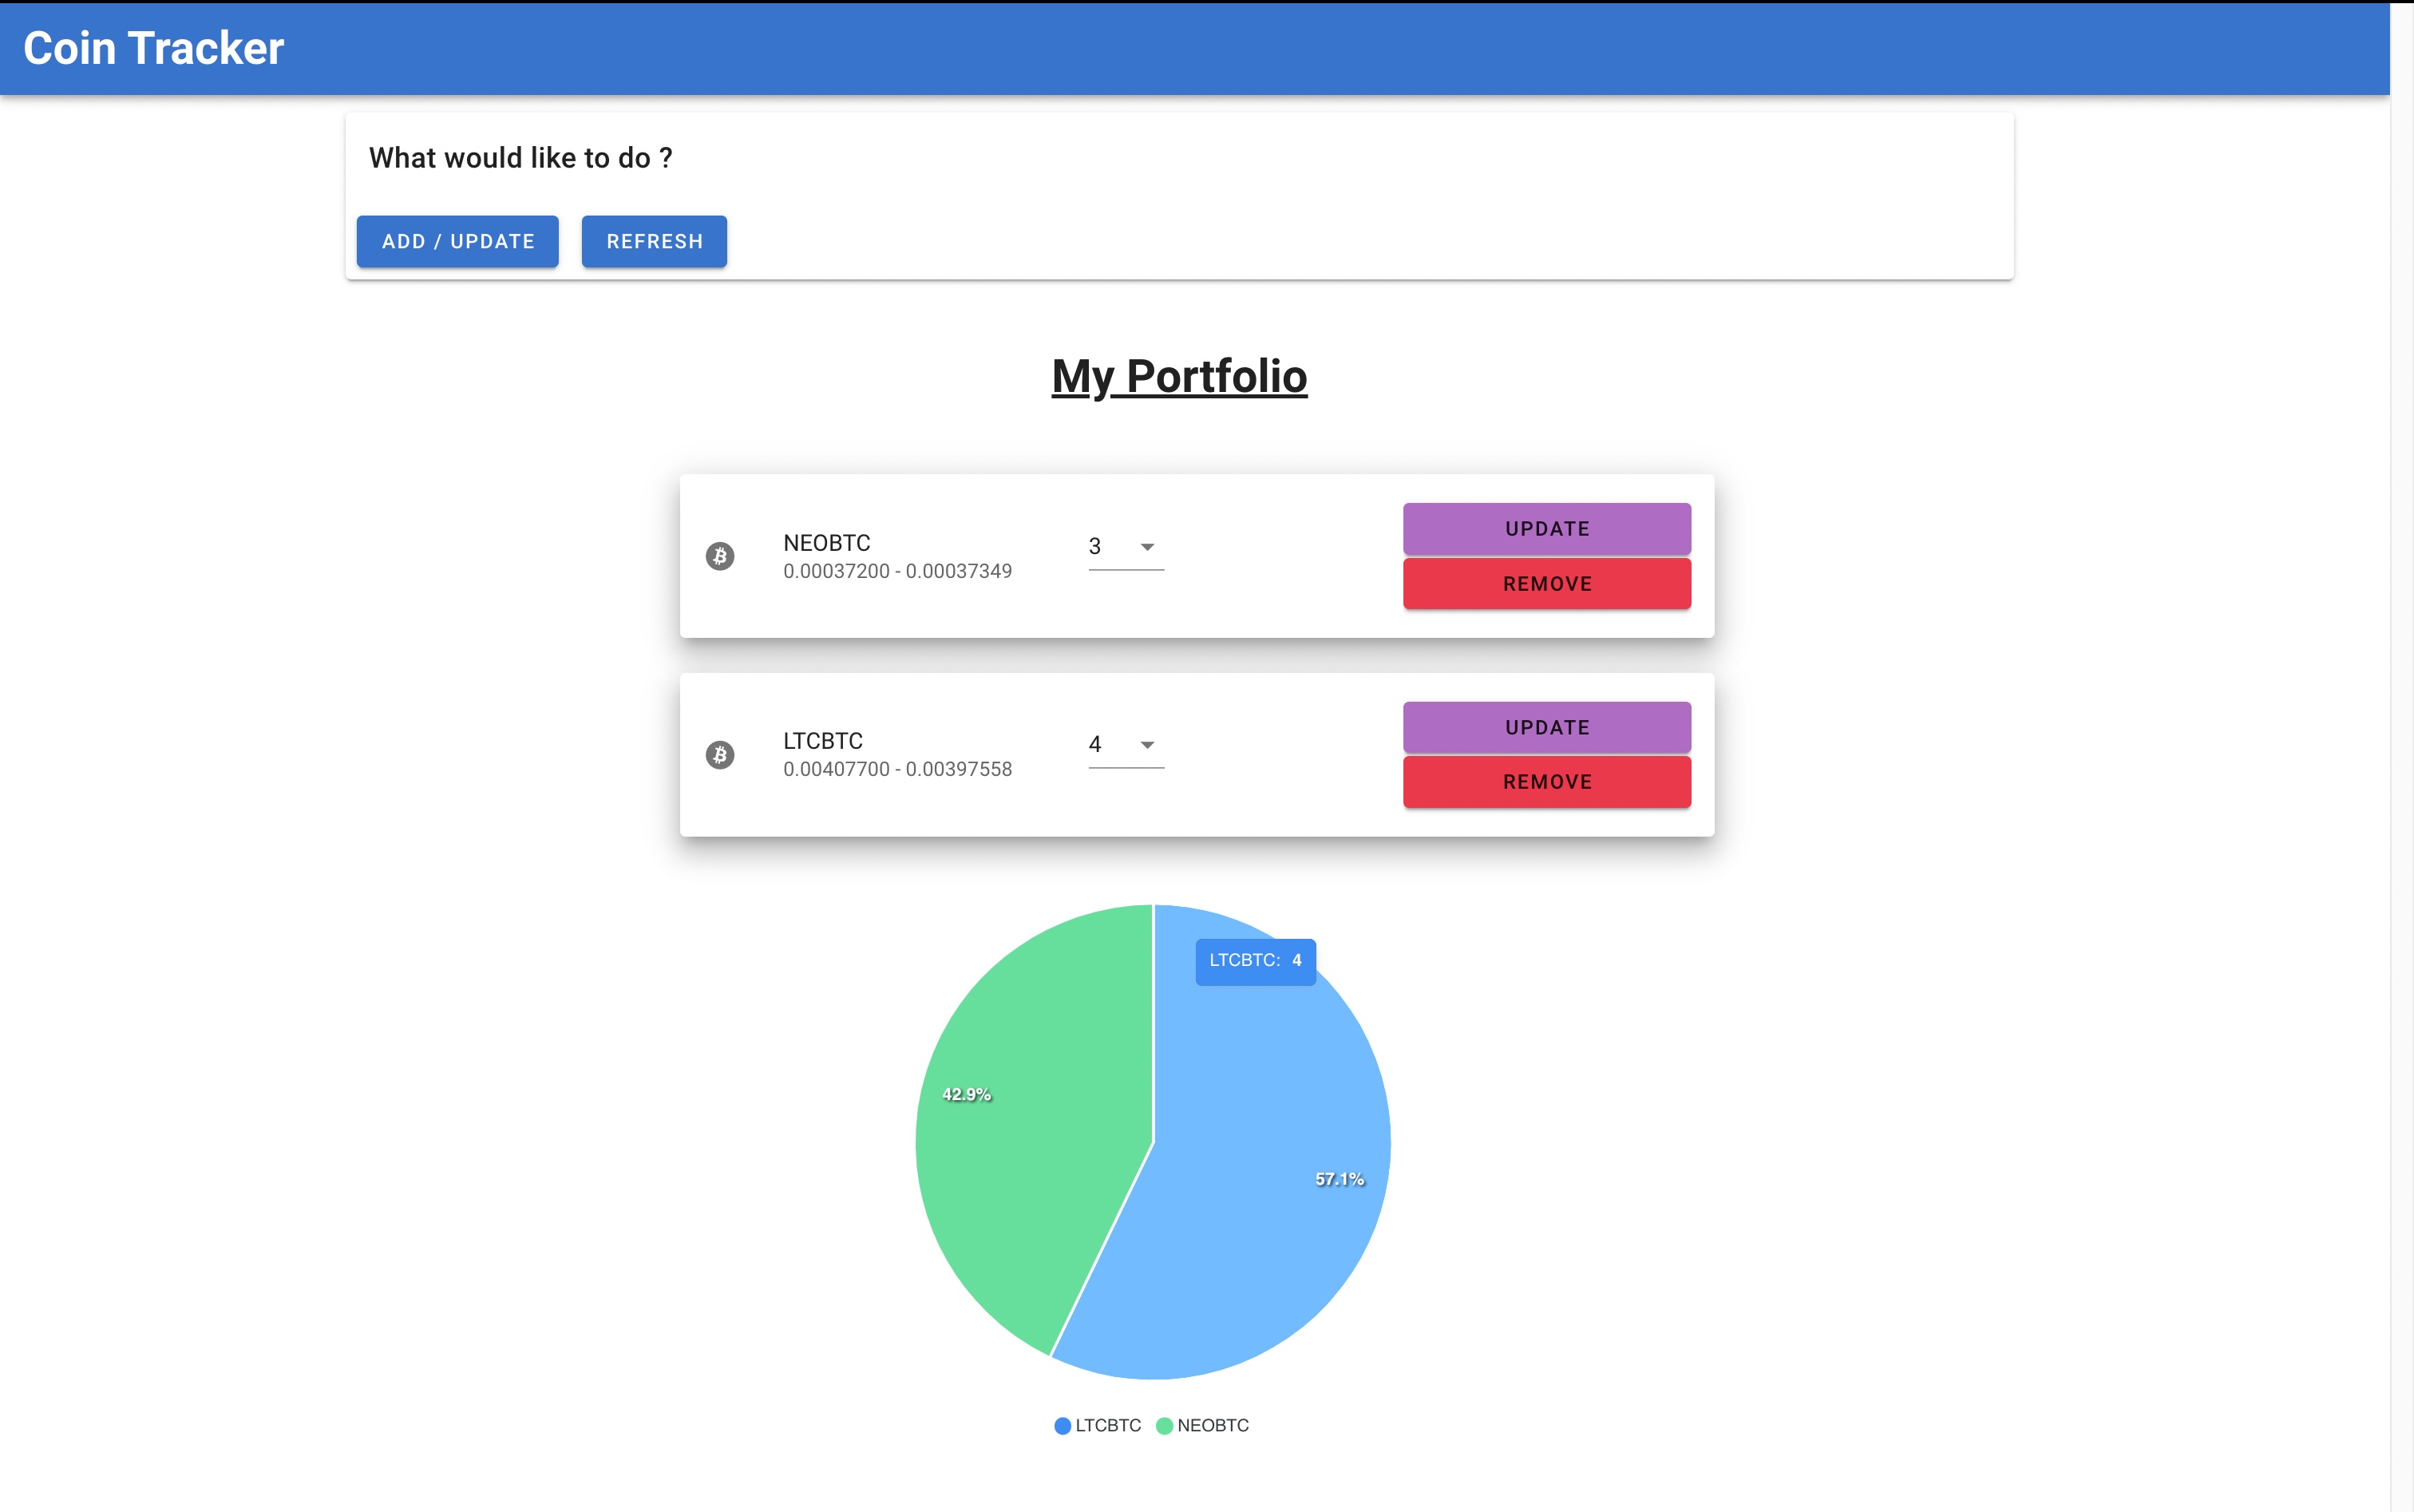
Task: Click the Coin Tracker title
Action: 154,48
